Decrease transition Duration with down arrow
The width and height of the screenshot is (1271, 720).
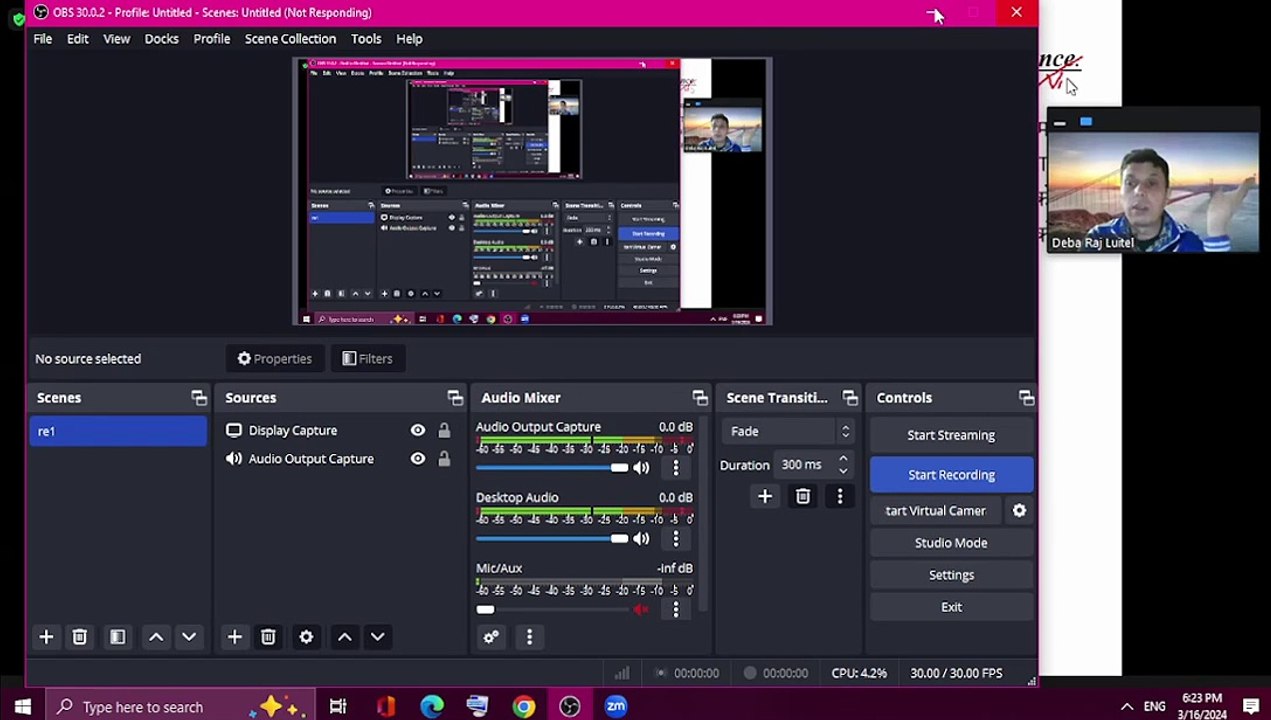[843, 471]
